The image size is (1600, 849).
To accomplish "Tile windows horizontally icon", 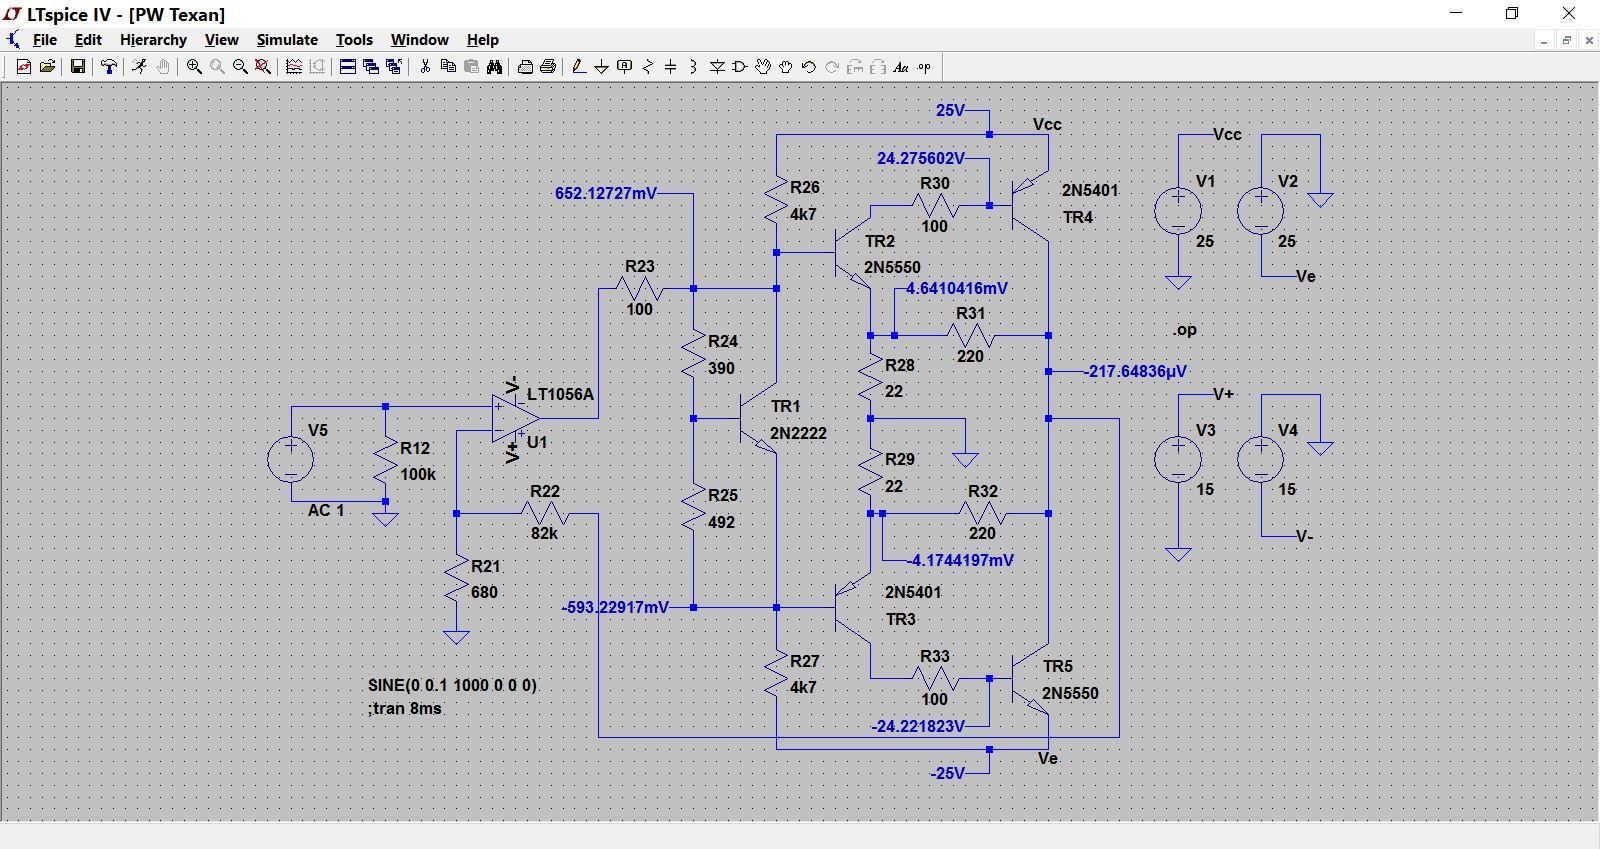I will [348, 67].
